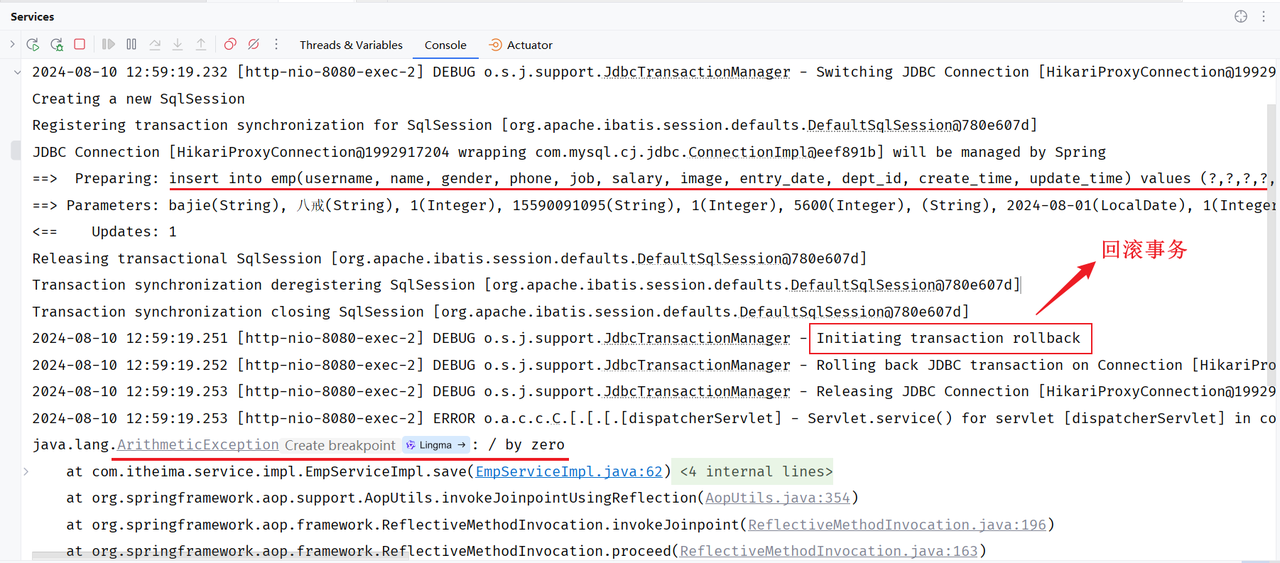Expand the 4 internal lines fold

pos(755,471)
